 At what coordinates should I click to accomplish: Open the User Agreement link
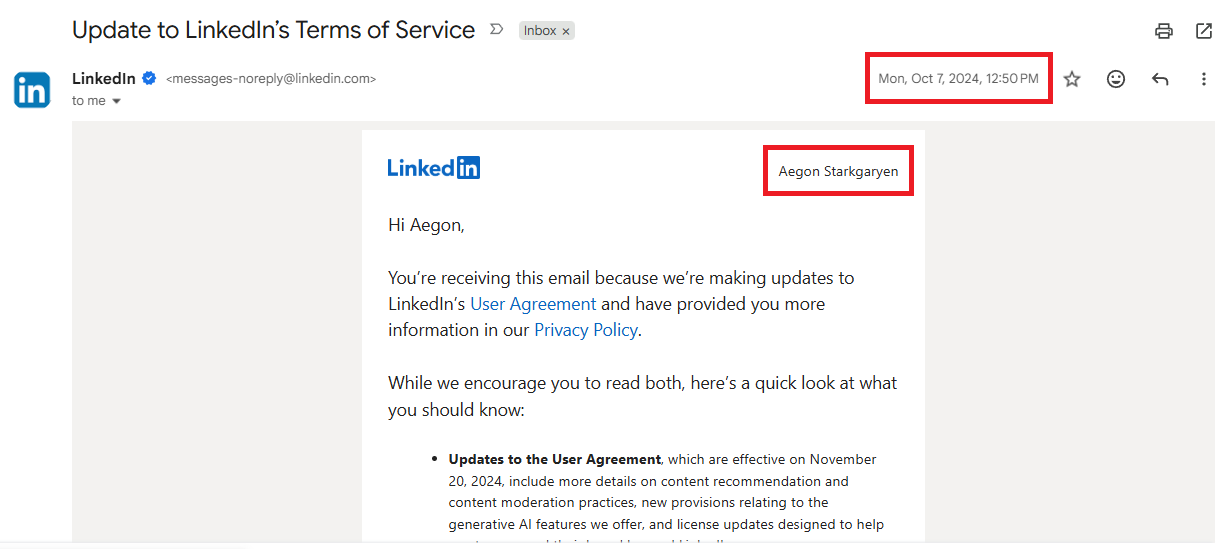(533, 304)
